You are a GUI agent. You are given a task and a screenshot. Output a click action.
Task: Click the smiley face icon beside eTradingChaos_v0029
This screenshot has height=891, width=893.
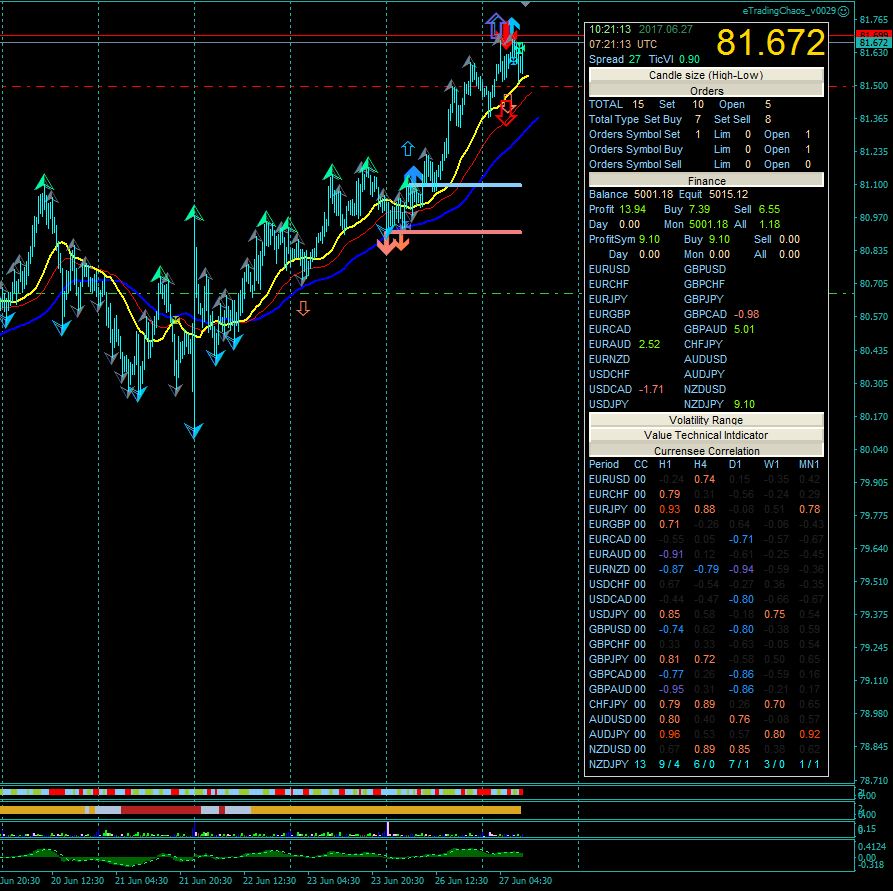coord(843,11)
